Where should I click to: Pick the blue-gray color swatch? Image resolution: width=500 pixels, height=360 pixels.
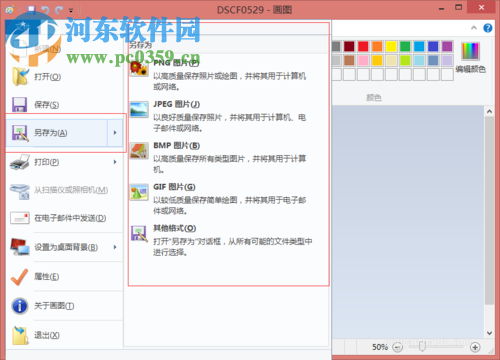pos(433,60)
